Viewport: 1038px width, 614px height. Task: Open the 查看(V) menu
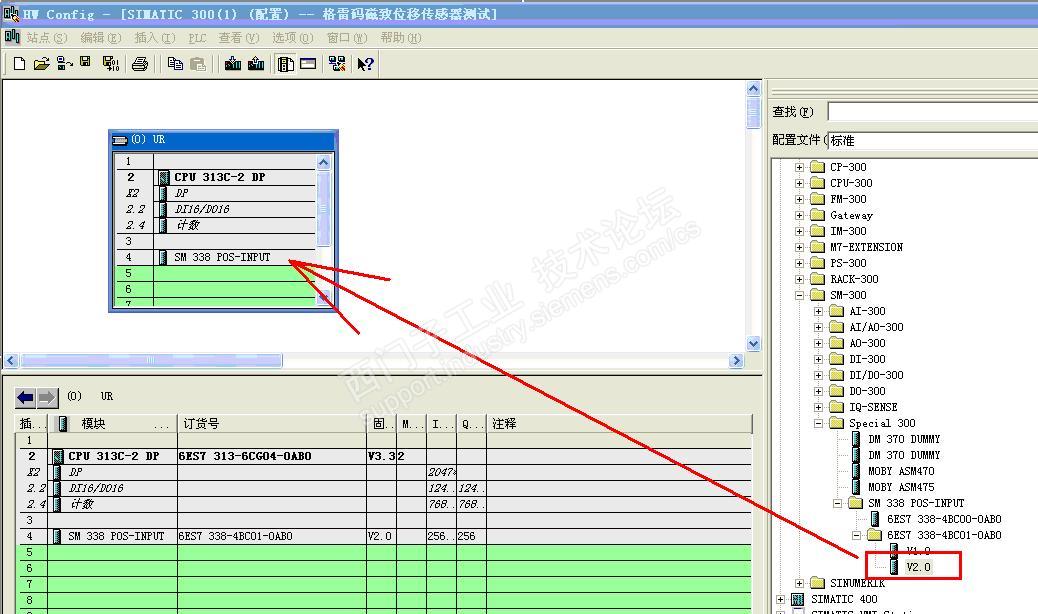239,38
